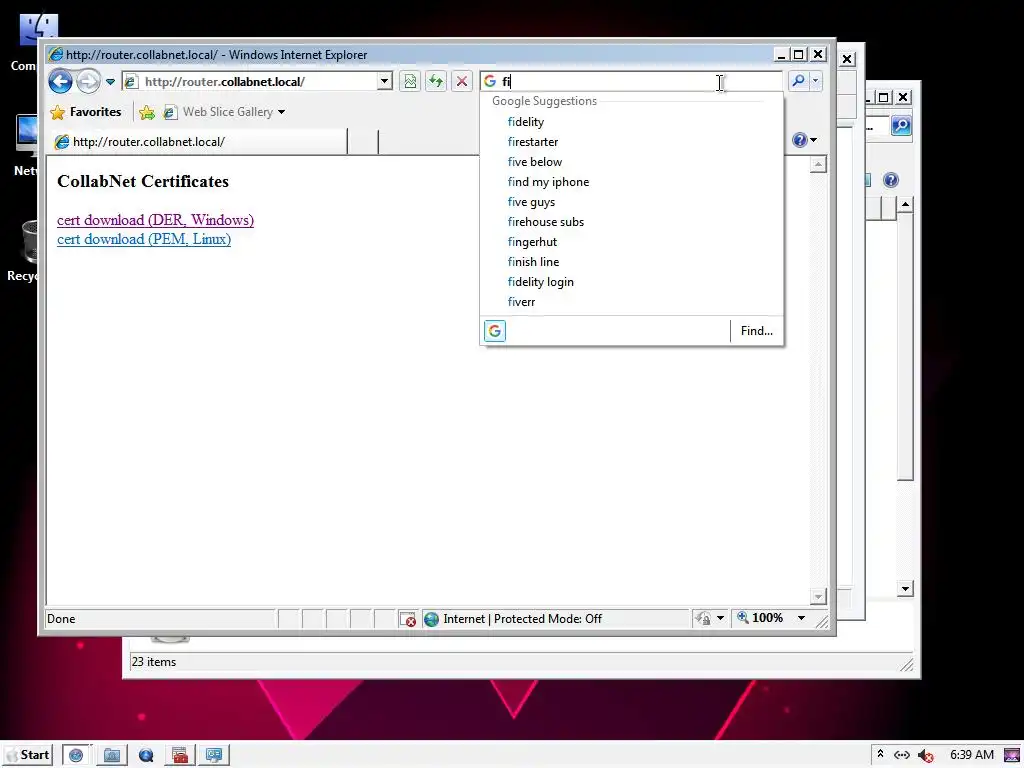Click background window scrollbar down arrow
Image resolution: width=1024 pixels, height=768 pixels.
905,589
